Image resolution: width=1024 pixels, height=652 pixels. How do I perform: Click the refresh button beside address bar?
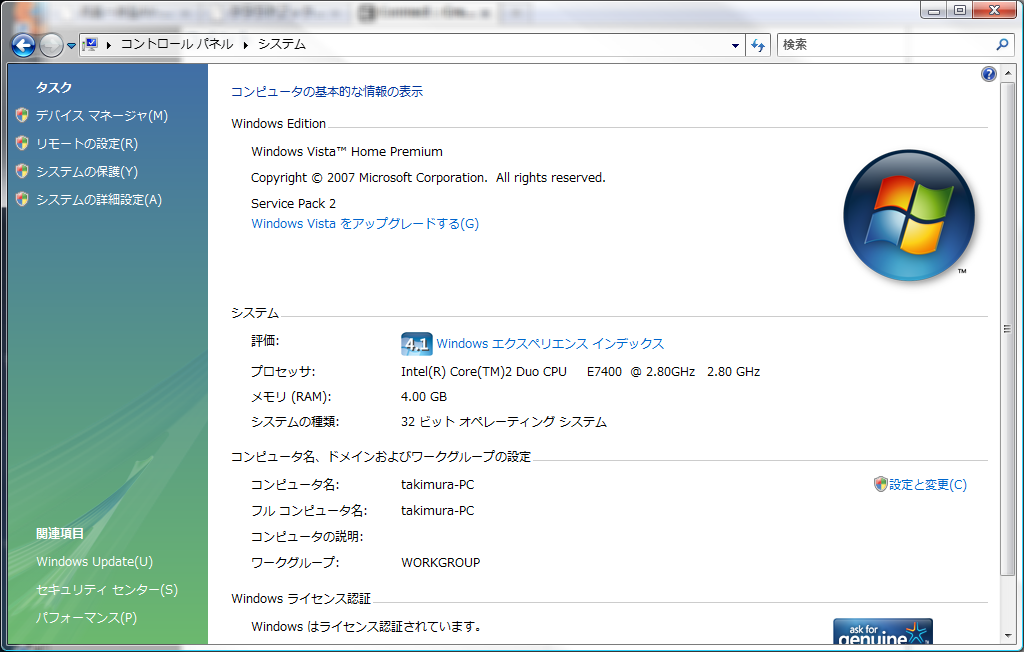pos(758,45)
